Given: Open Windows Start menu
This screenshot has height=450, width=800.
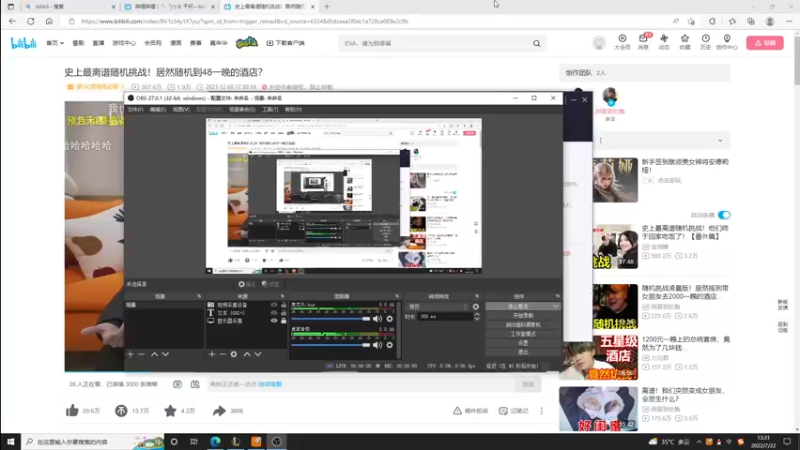Looking at the screenshot, I should coord(10,441).
